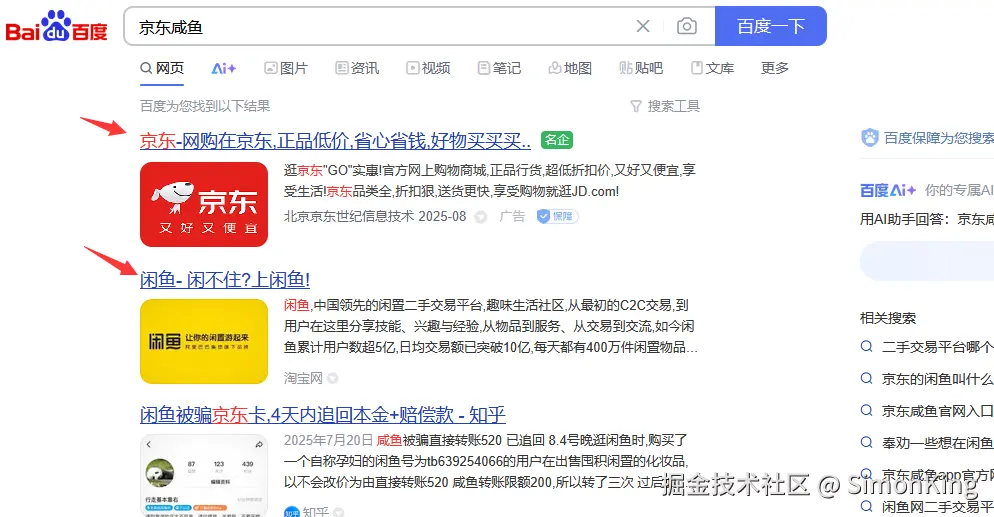
Task: Click 北京京东世纪信息技术 source text
Action: pos(349,217)
